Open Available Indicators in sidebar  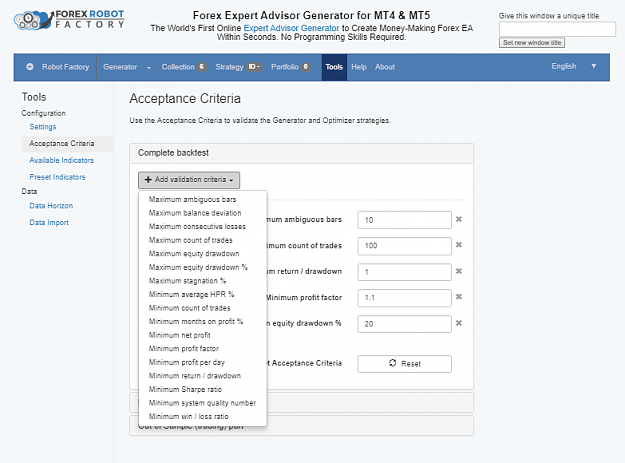pos(61,160)
